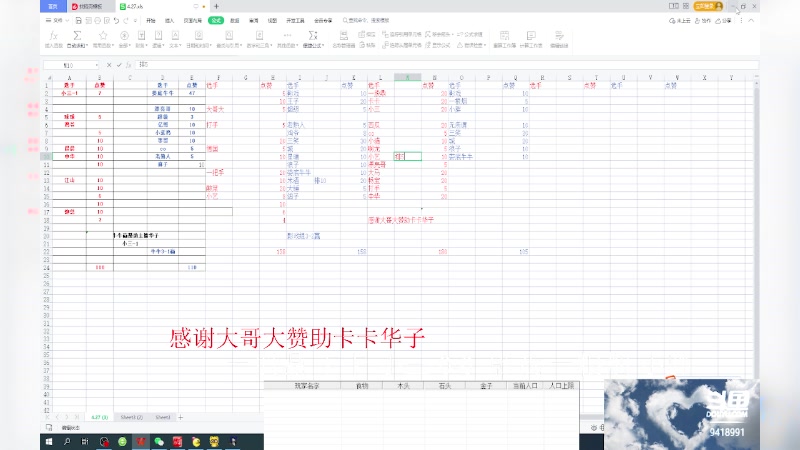Switch to the 数据 Data ribbon tab
Image resolution: width=800 pixels, height=450 pixels.
point(234,20)
